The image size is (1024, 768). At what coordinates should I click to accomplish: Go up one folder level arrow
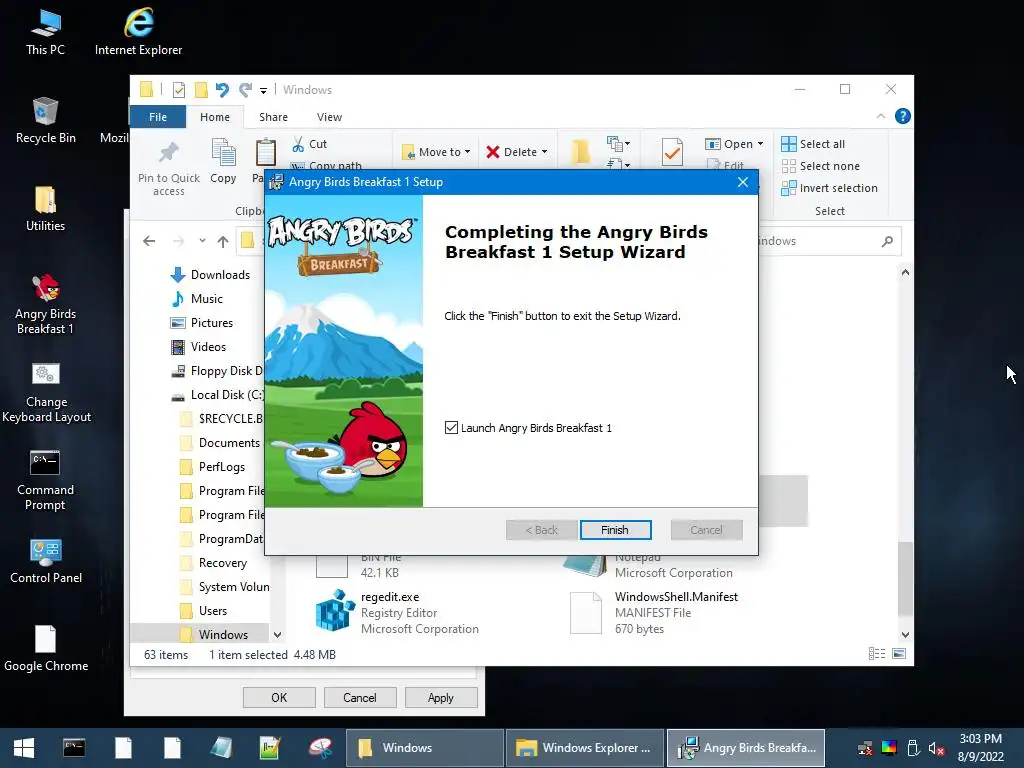point(223,242)
